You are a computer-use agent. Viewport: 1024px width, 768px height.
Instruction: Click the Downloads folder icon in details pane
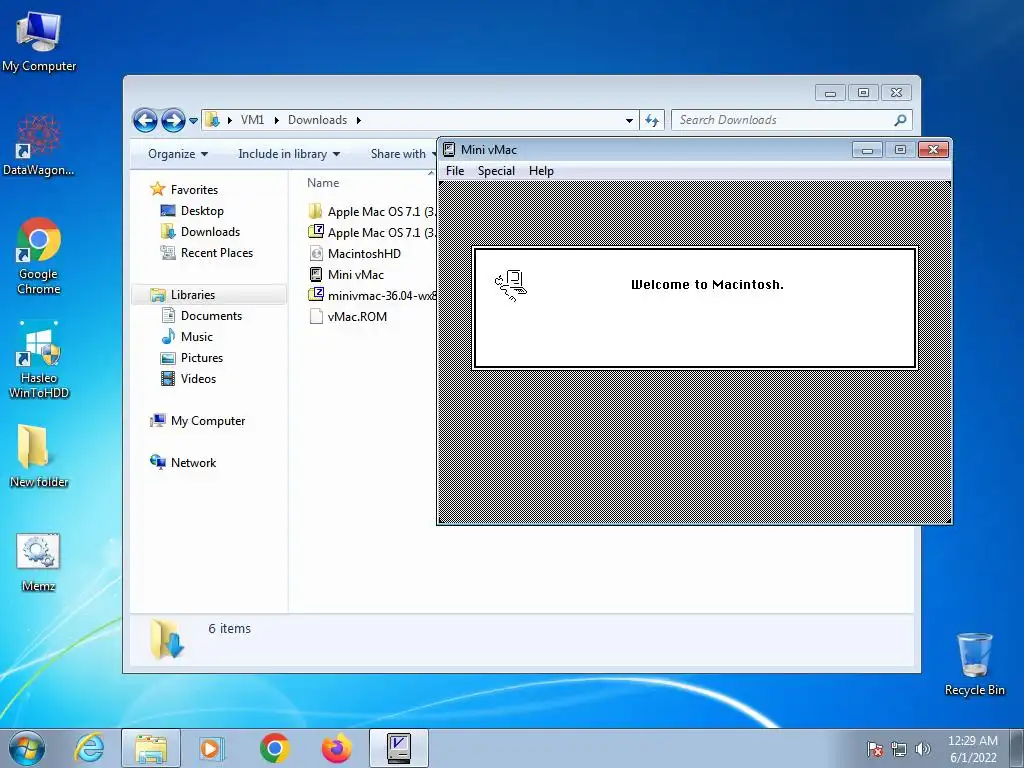167,639
